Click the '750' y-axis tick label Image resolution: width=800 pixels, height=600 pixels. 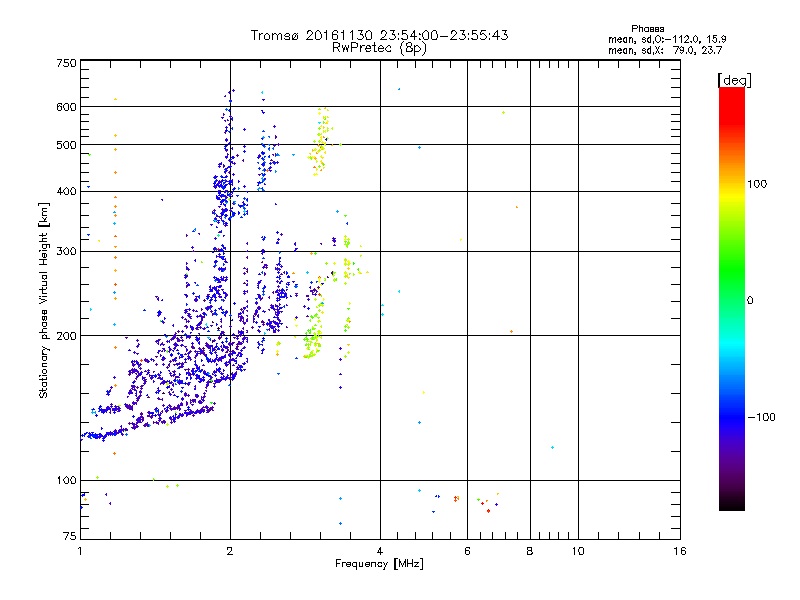[66, 63]
